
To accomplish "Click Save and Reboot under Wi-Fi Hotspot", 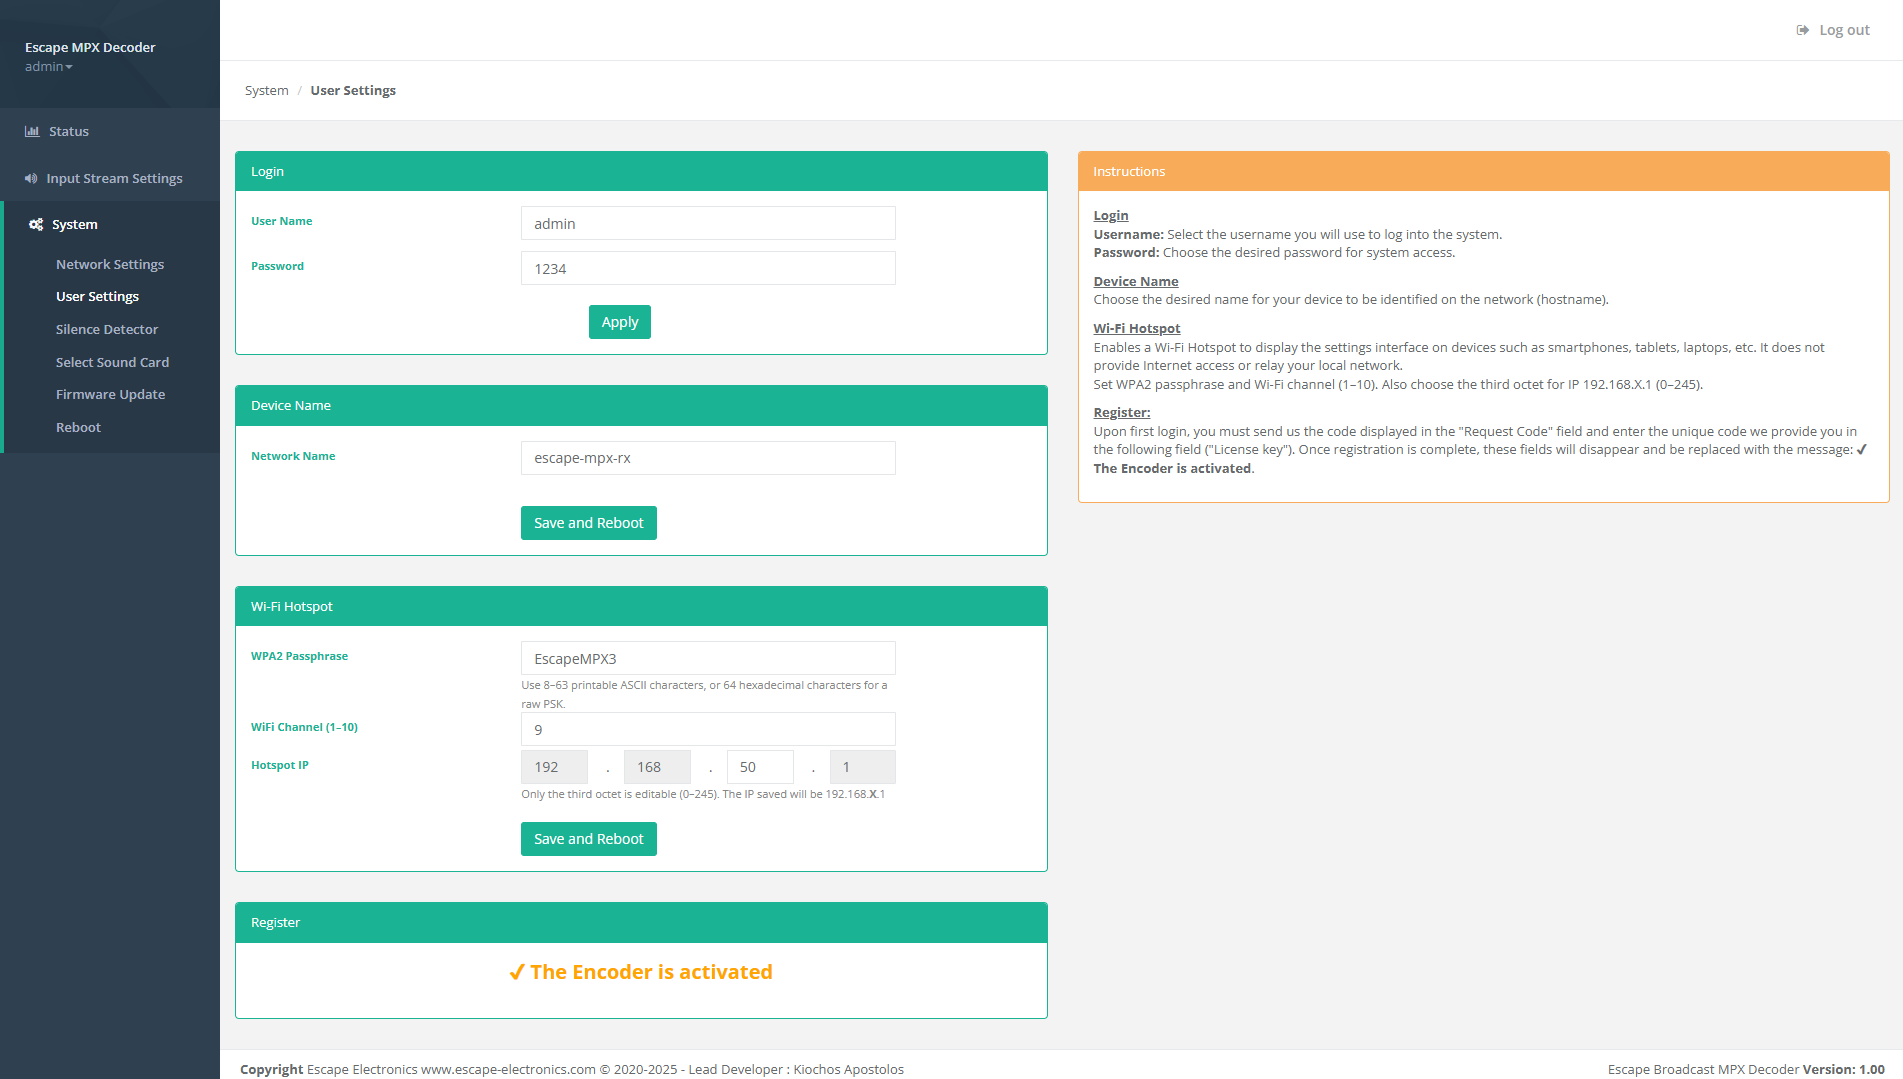I will pyautogui.click(x=588, y=839).
